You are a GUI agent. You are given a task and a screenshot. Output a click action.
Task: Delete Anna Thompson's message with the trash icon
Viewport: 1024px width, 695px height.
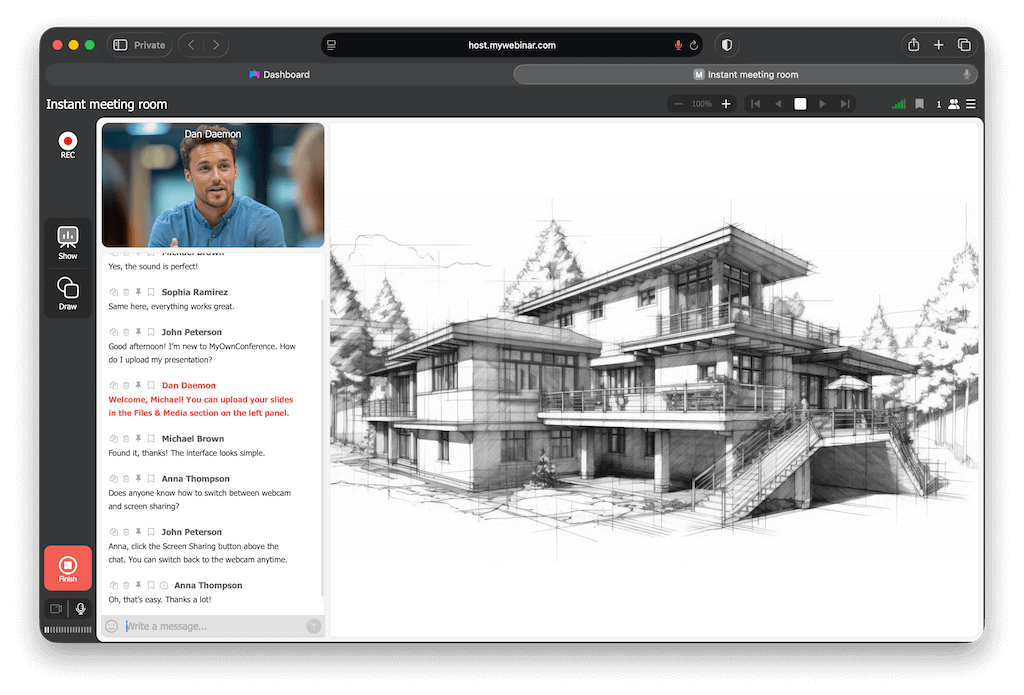pos(124,478)
